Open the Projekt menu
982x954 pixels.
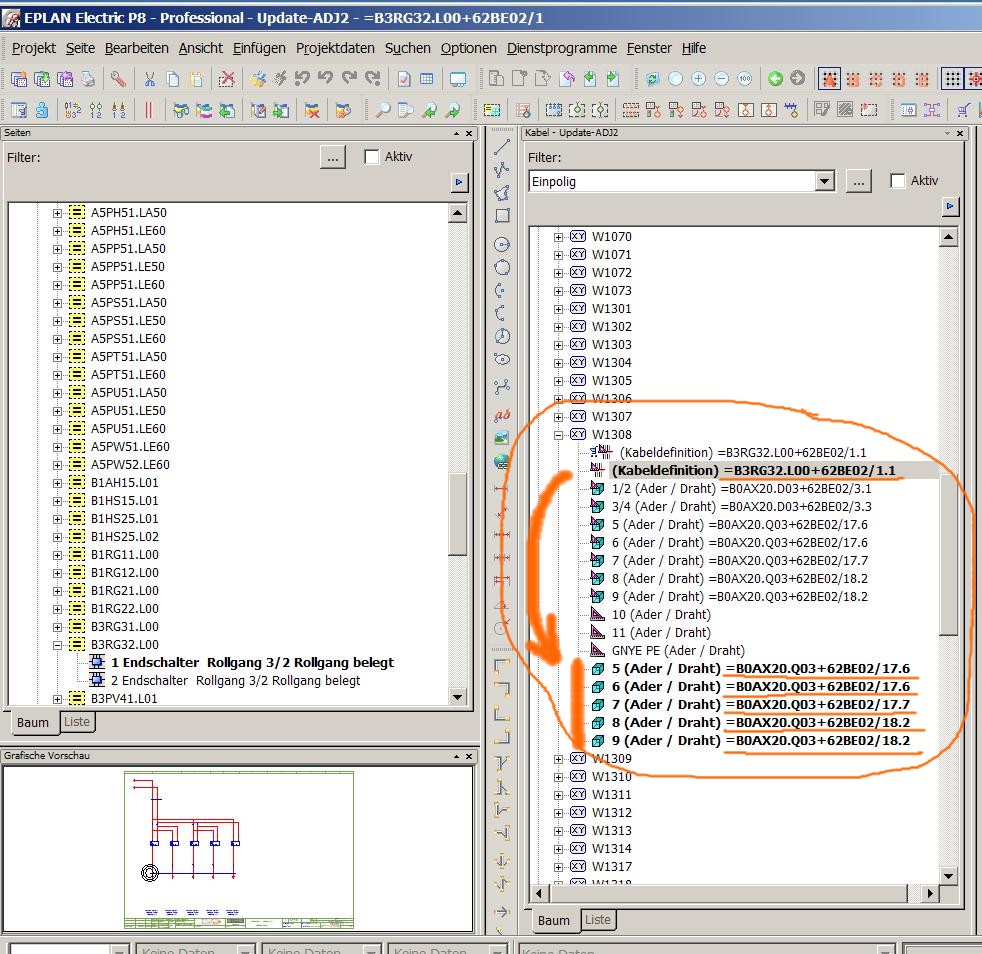pos(34,48)
